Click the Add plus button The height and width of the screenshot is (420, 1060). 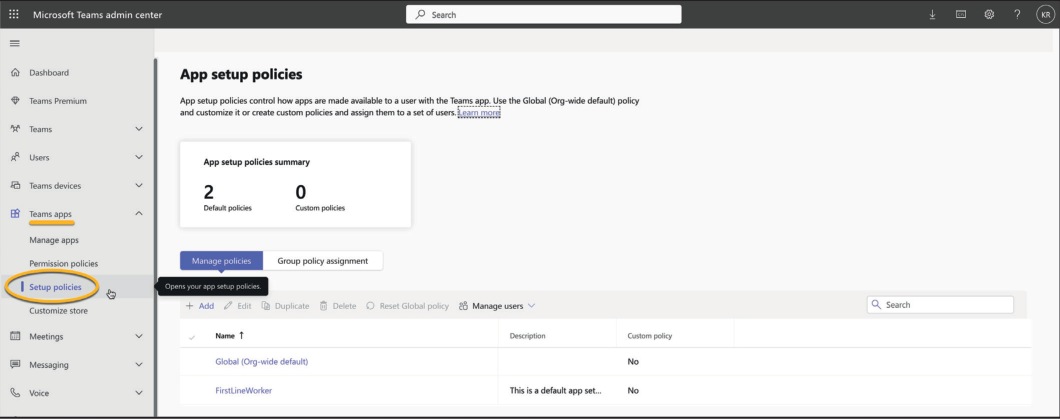click(x=200, y=306)
